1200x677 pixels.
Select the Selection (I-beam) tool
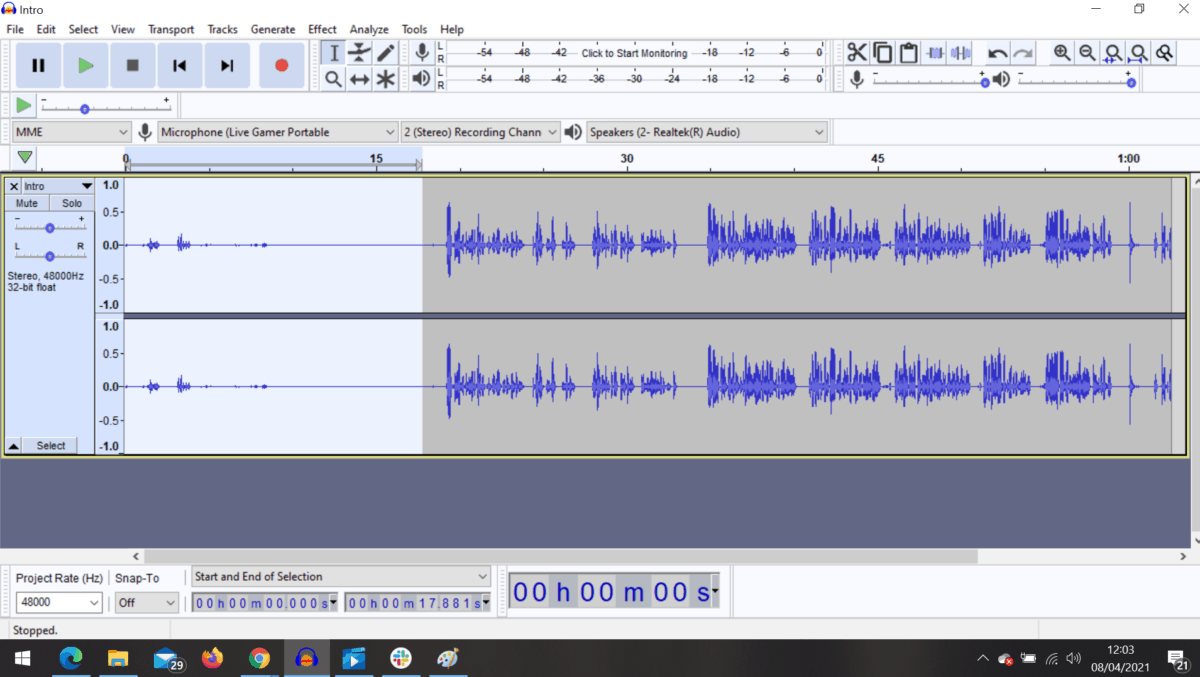pyautogui.click(x=334, y=53)
